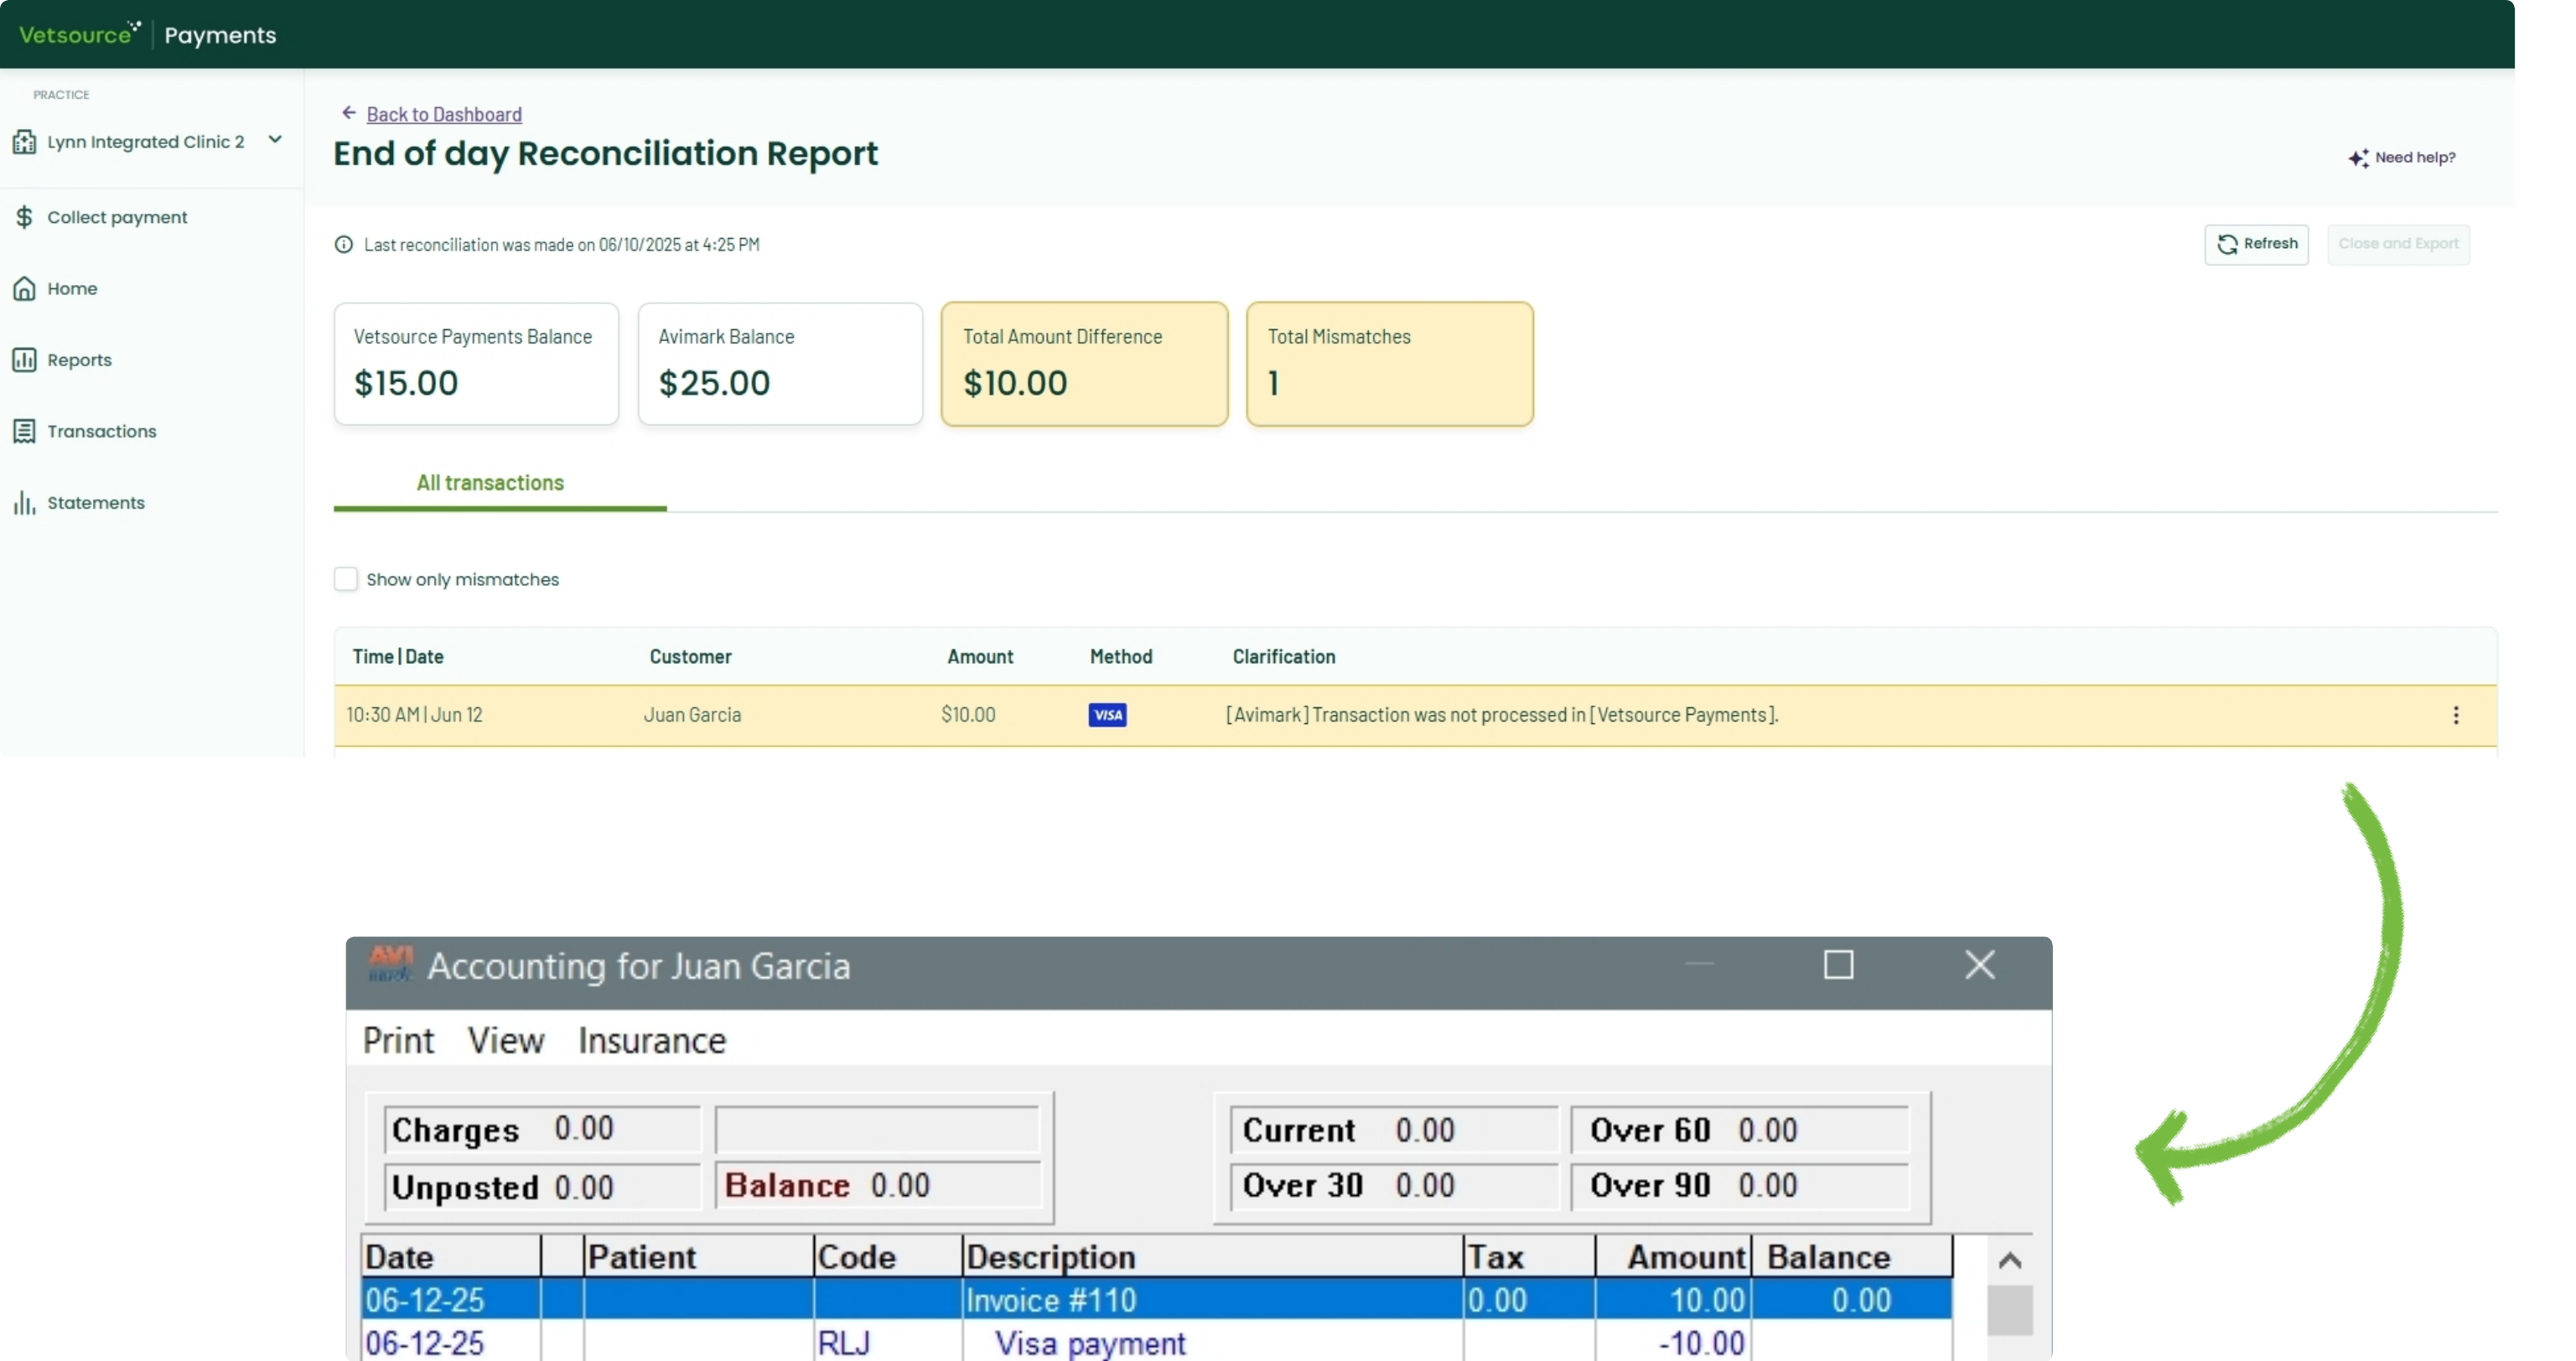The image size is (2576, 1361).
Task: Click the Tax column header in Accounting
Action: coord(1528,1257)
